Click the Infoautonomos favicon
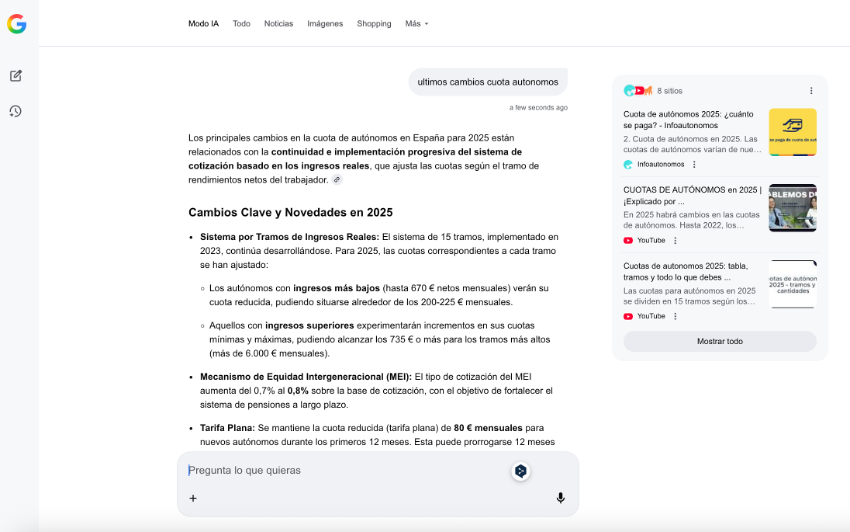Viewport: 850px width, 532px height. (628, 164)
